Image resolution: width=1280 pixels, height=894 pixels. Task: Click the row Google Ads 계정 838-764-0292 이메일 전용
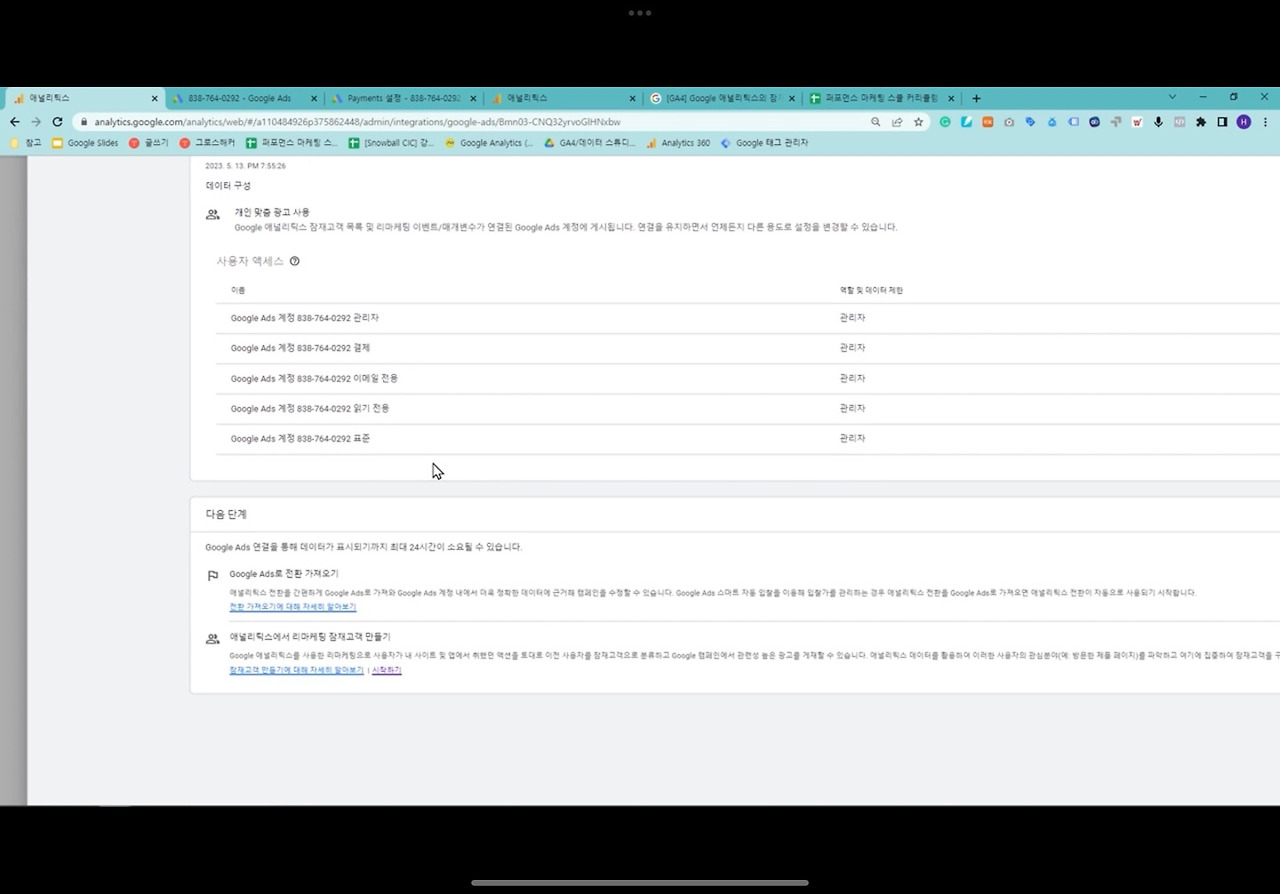point(748,378)
